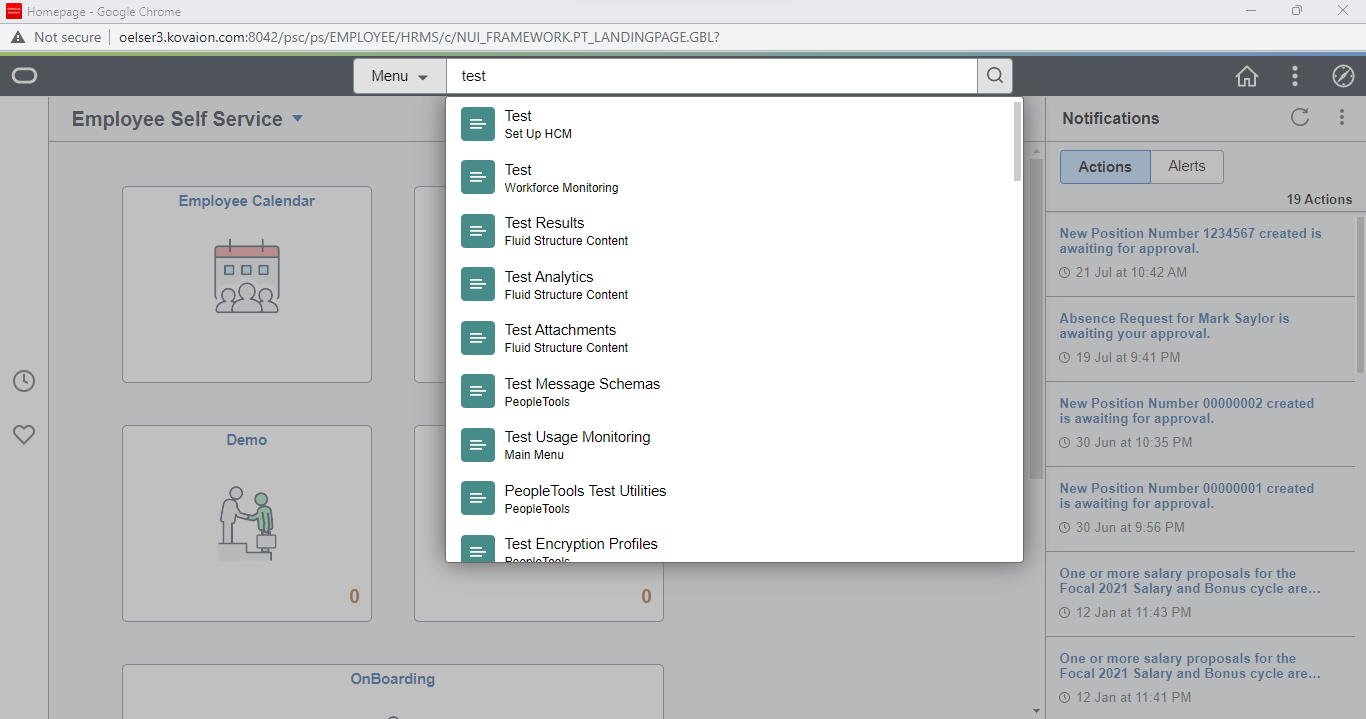Viewport: 1366px width, 719px height.
Task: Open the recent places clock icon
Action: (x=24, y=381)
